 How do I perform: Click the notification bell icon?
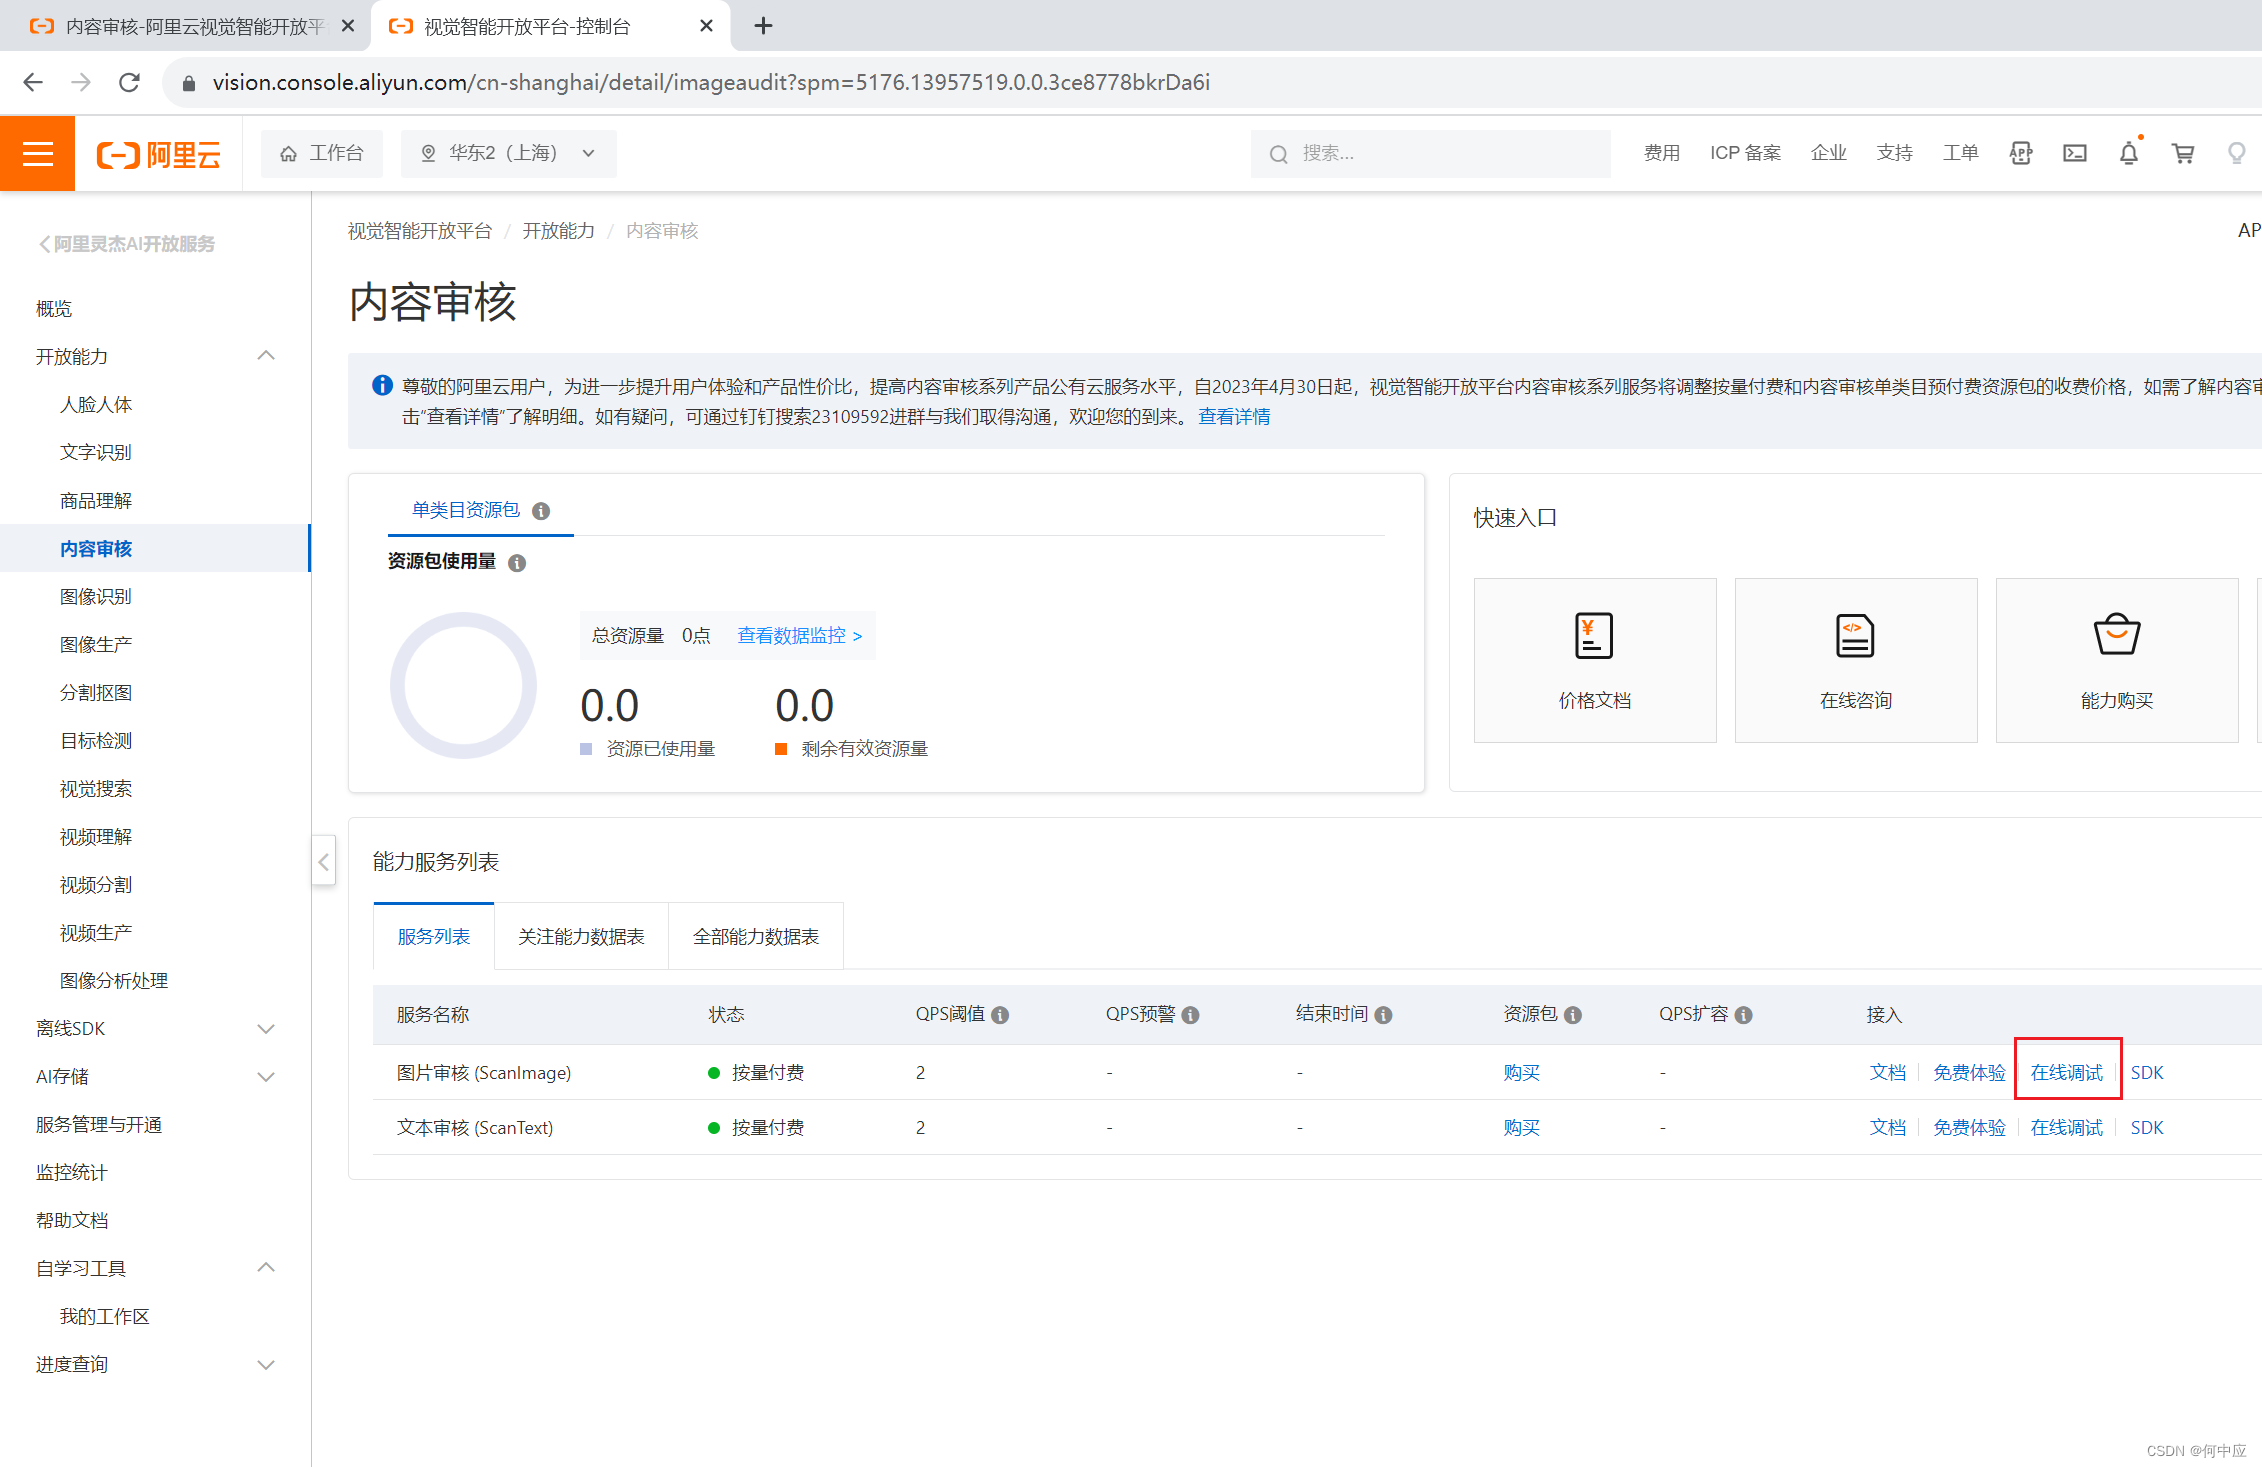[x=2129, y=153]
